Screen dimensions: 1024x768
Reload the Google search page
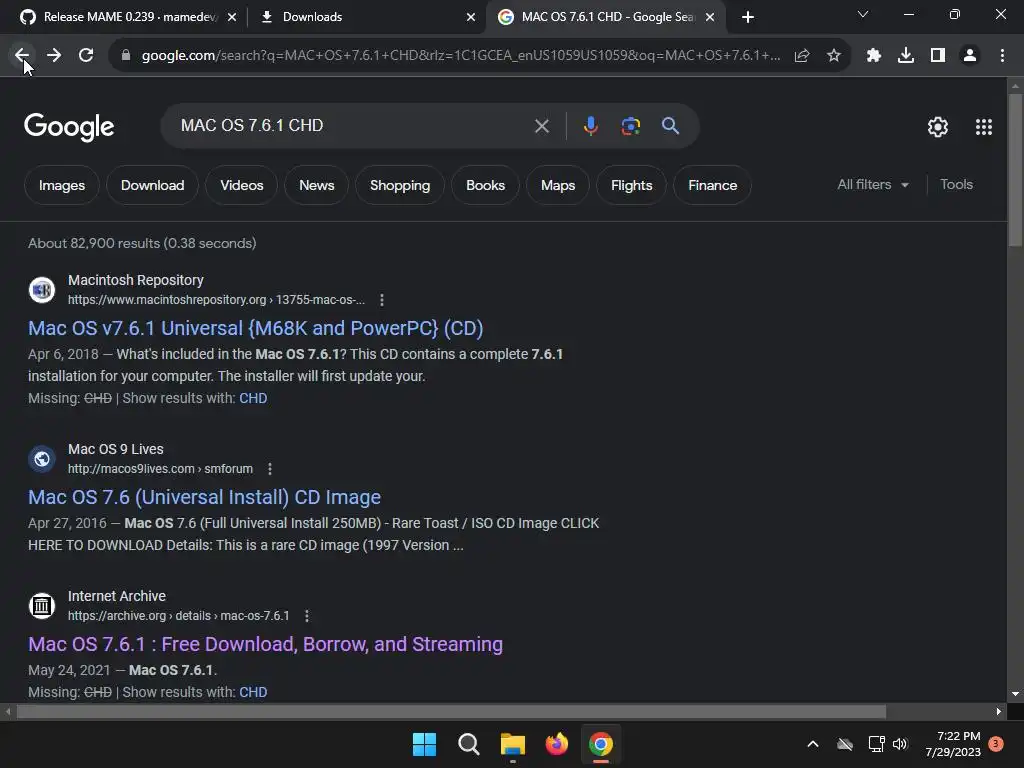(x=86, y=56)
